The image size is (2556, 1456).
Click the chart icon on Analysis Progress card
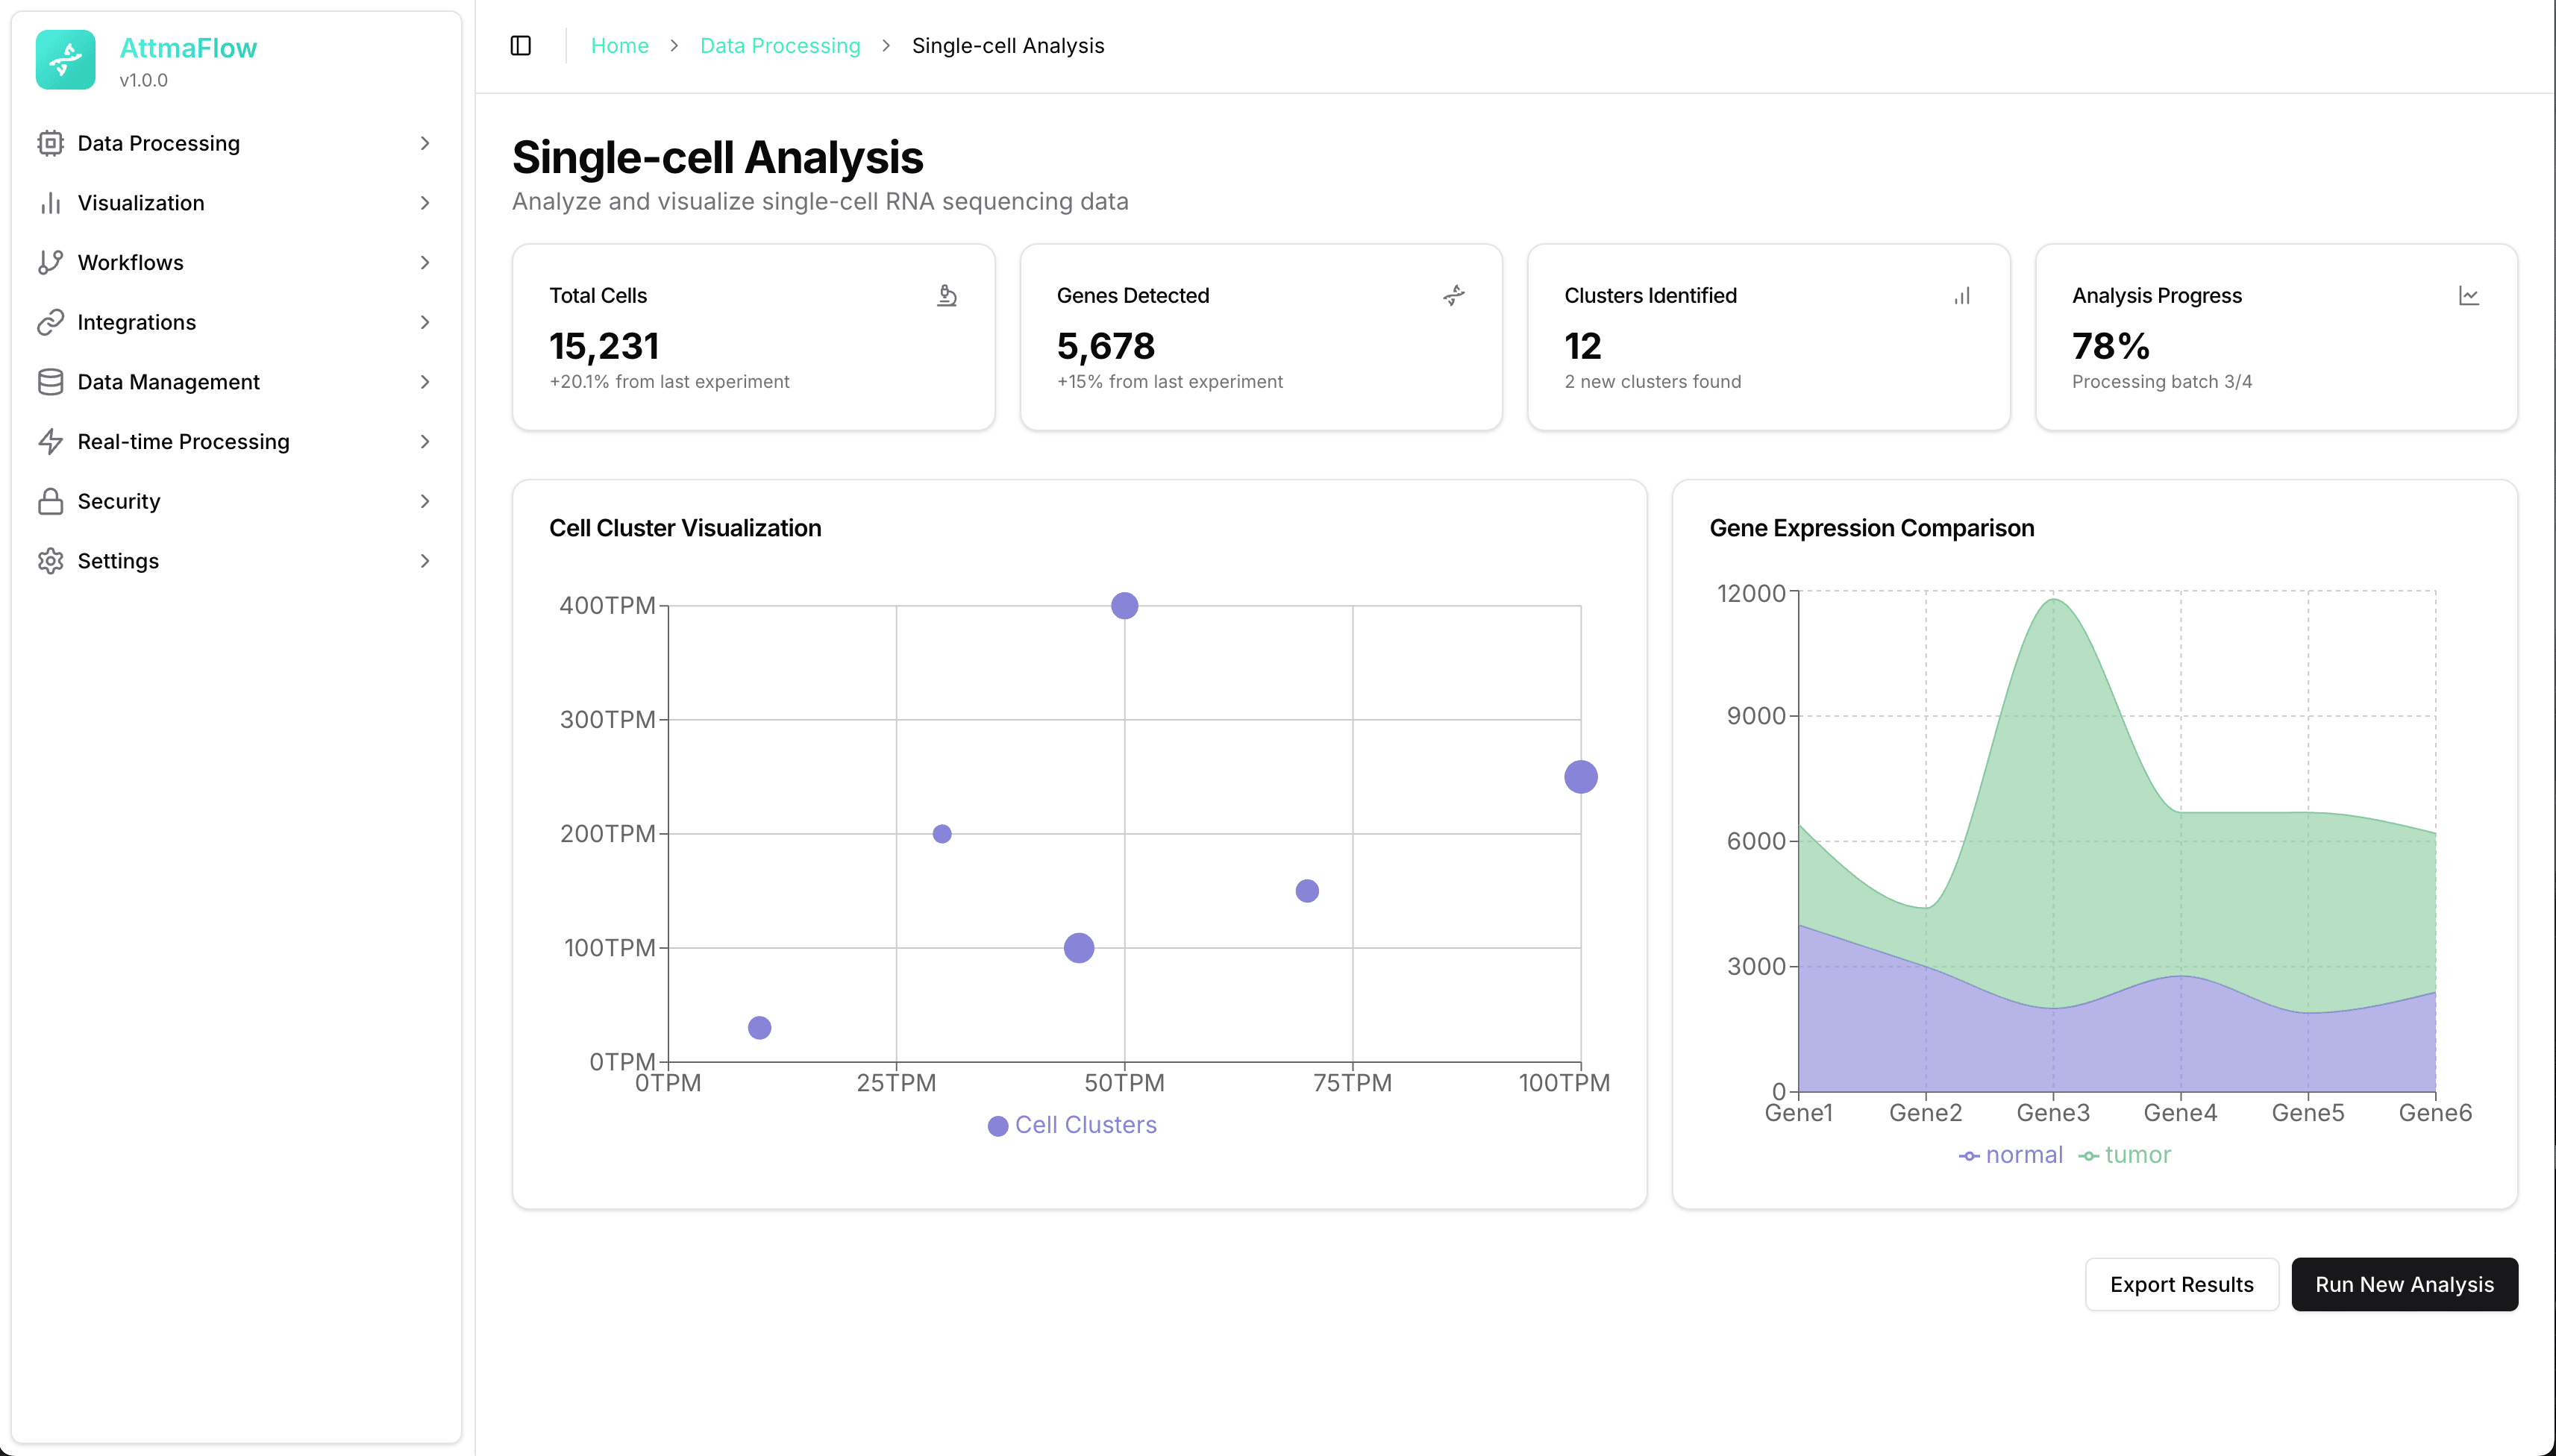coord(2470,295)
